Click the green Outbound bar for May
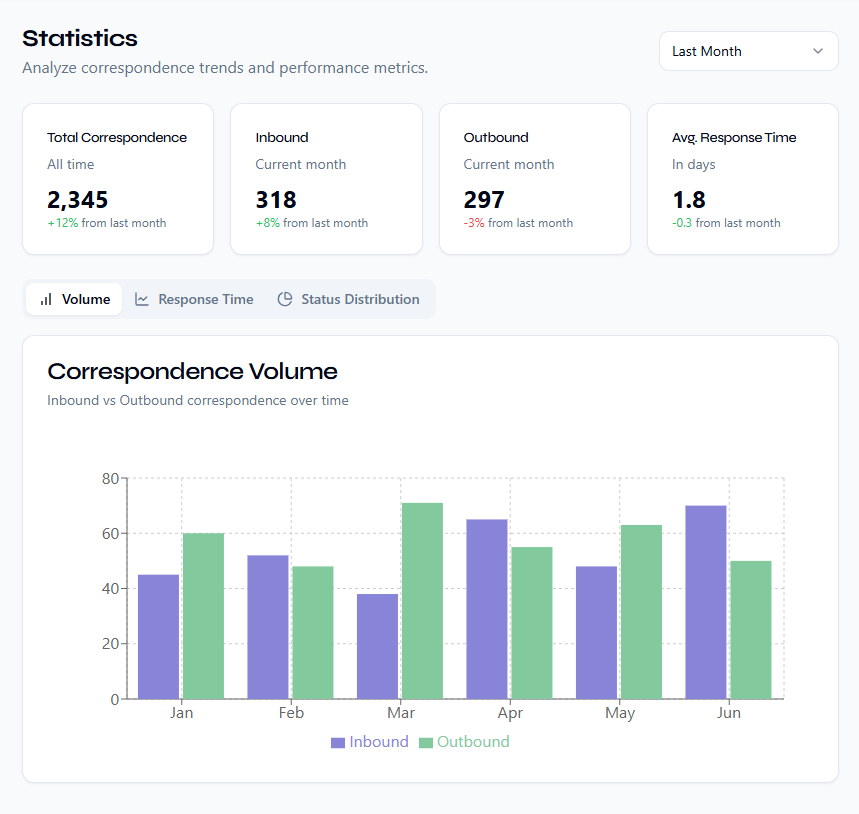This screenshot has height=814, width=859. pyautogui.click(x=641, y=611)
